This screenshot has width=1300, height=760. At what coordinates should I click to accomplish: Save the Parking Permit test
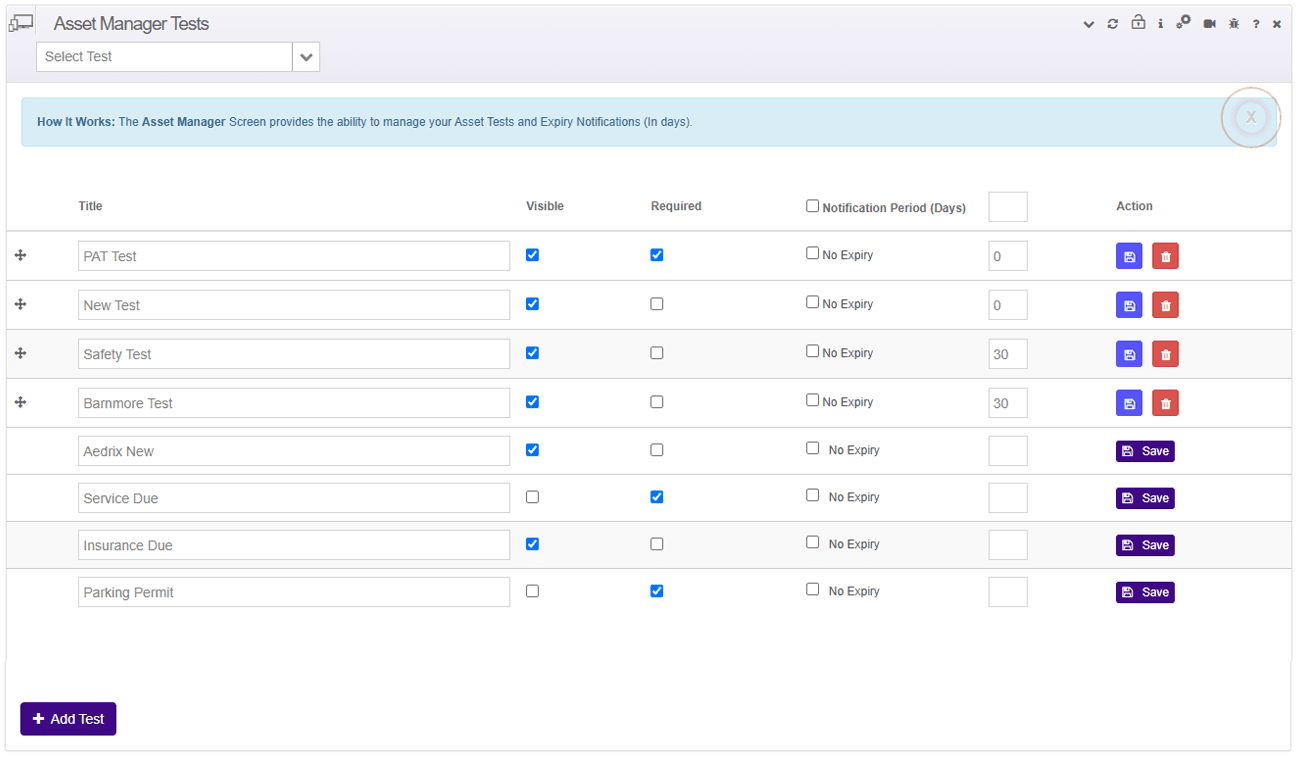1145,591
